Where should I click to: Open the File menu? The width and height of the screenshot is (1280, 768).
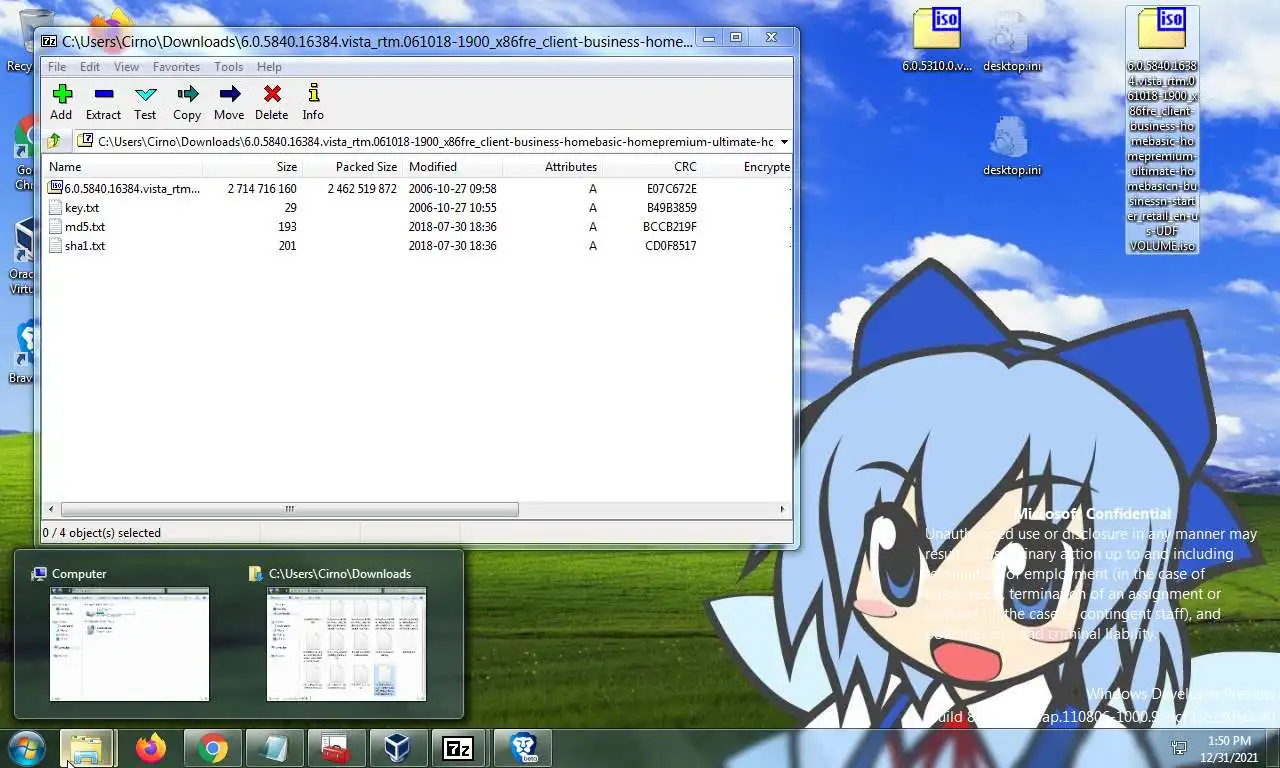click(x=57, y=67)
